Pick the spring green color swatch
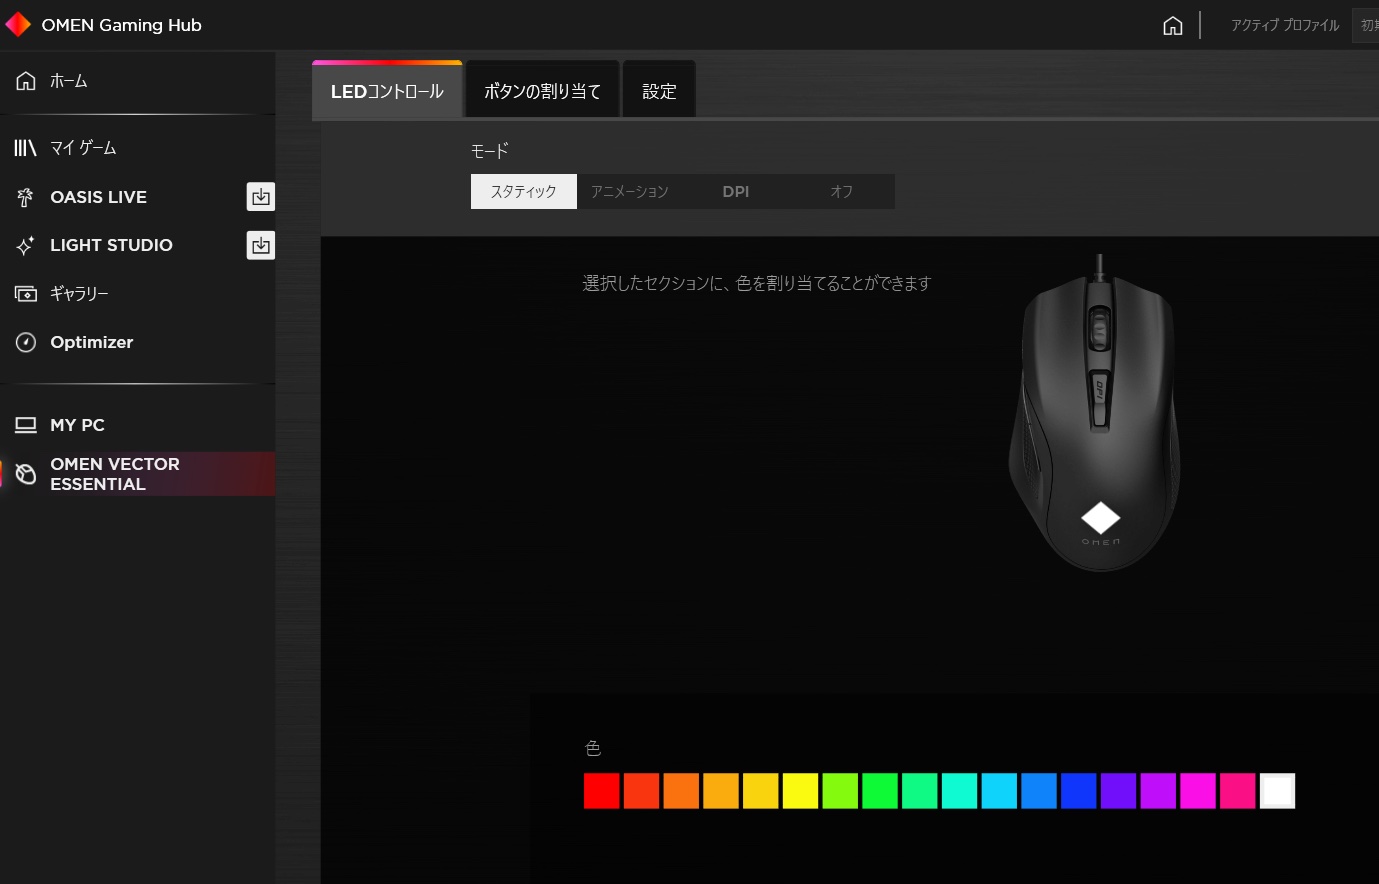 pos(920,791)
